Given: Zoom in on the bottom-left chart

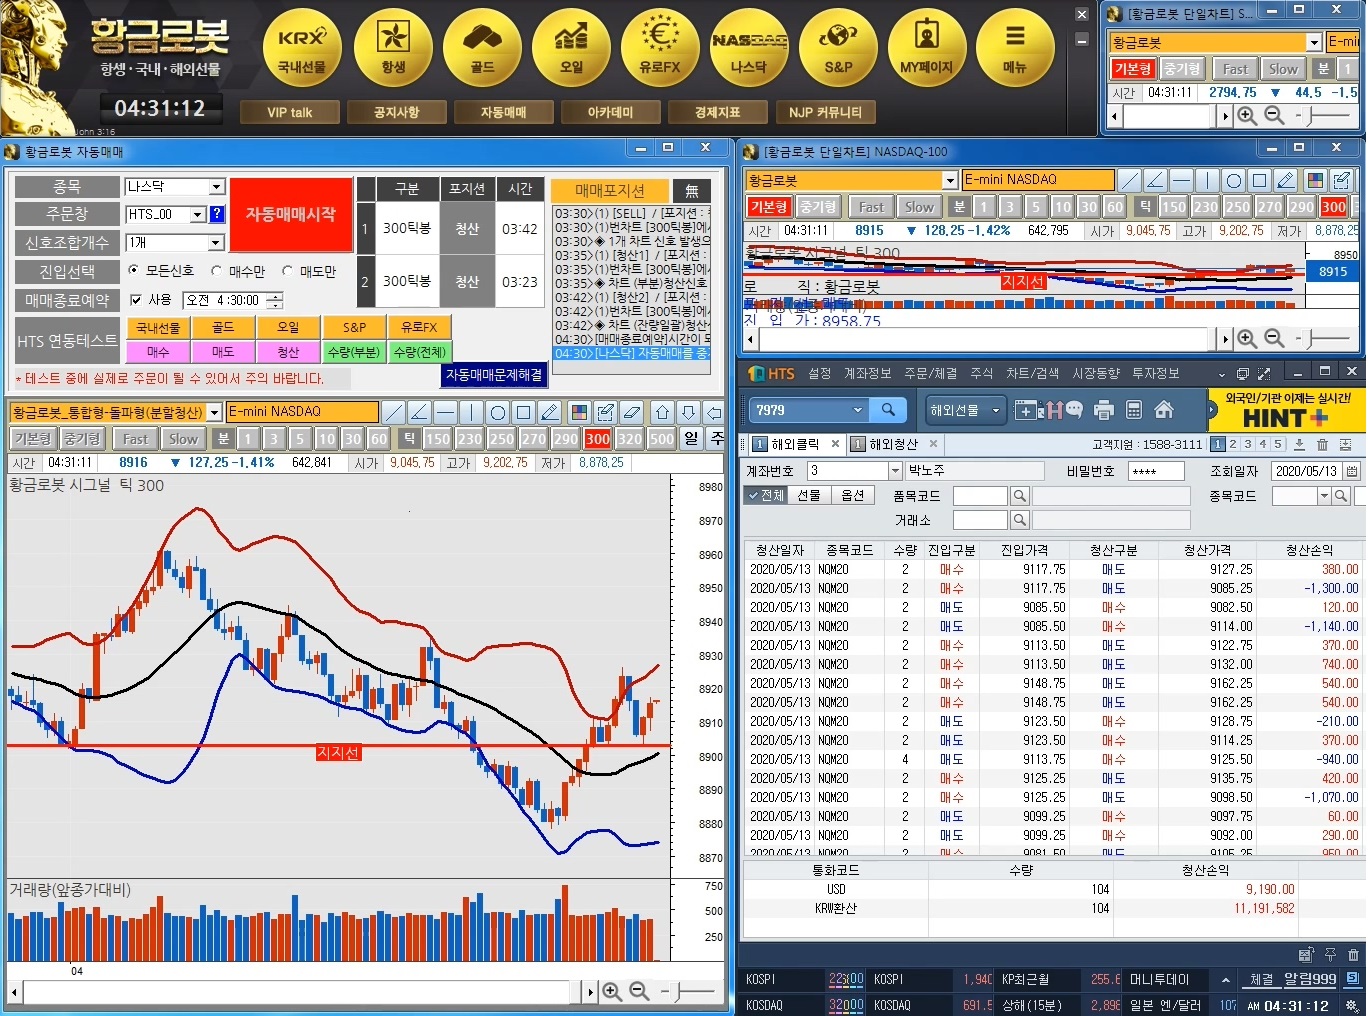Looking at the screenshot, I should [612, 992].
